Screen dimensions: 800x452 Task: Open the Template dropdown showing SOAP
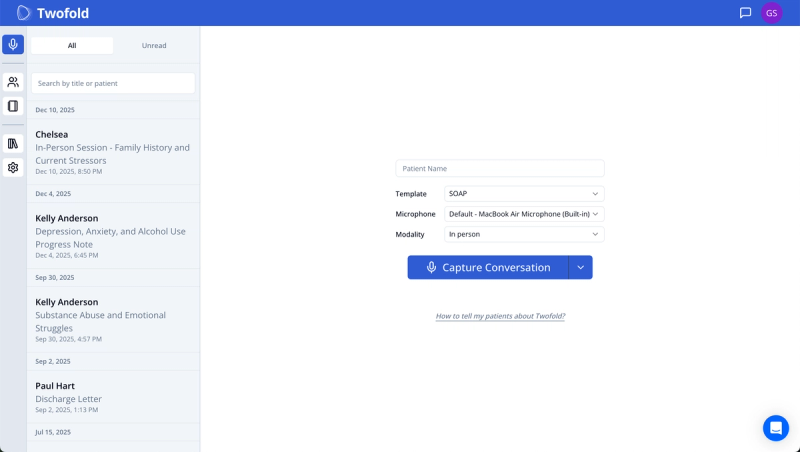pyautogui.click(x=524, y=194)
